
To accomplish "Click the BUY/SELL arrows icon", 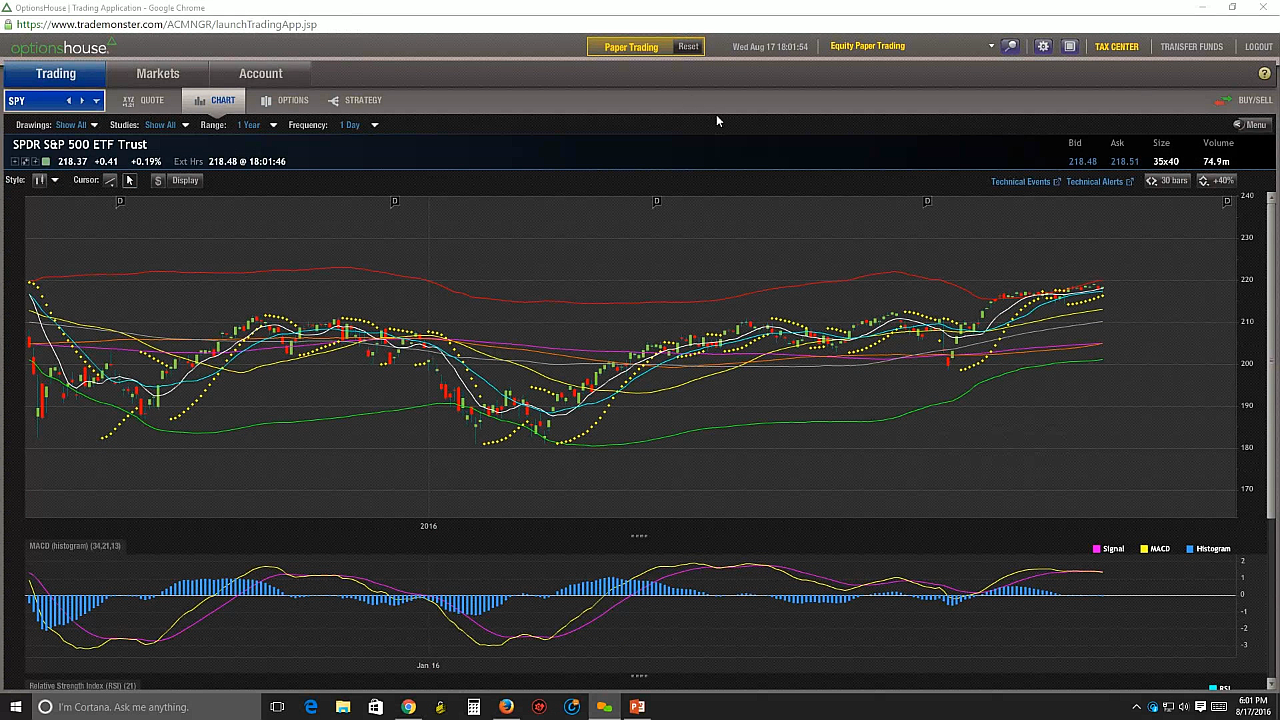I will 1223,100.
